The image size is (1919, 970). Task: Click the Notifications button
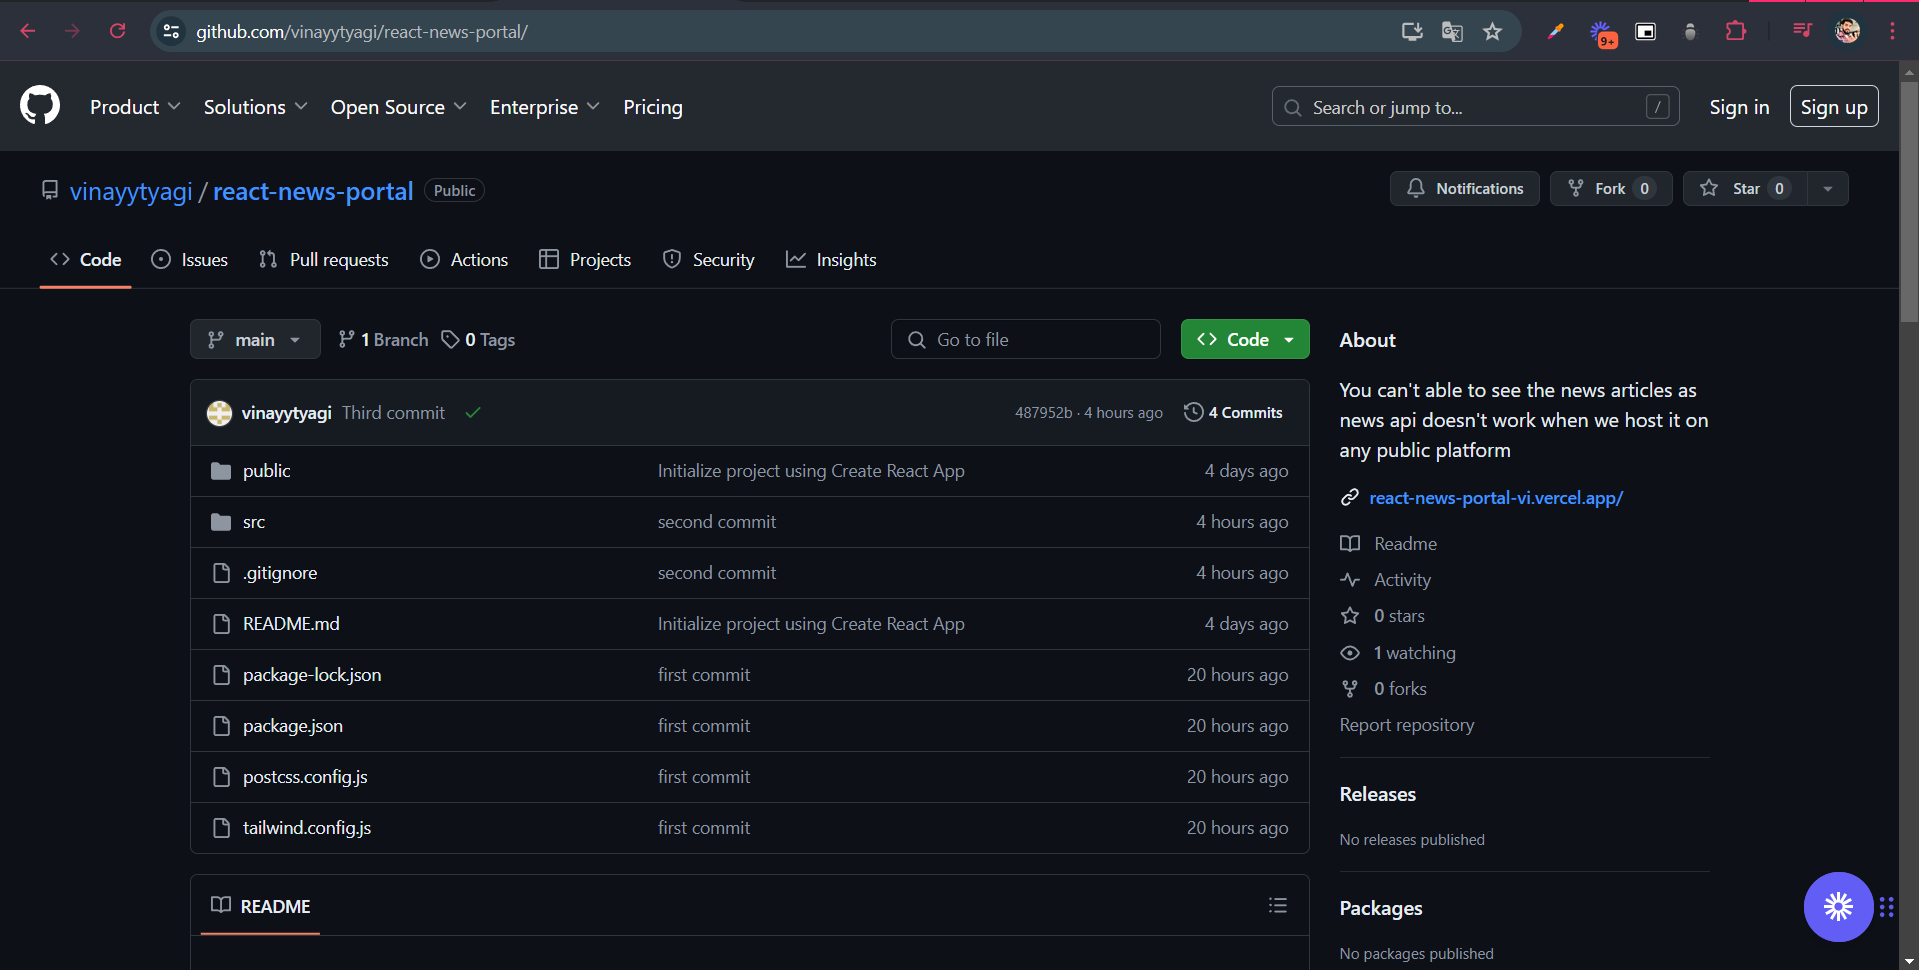point(1465,188)
